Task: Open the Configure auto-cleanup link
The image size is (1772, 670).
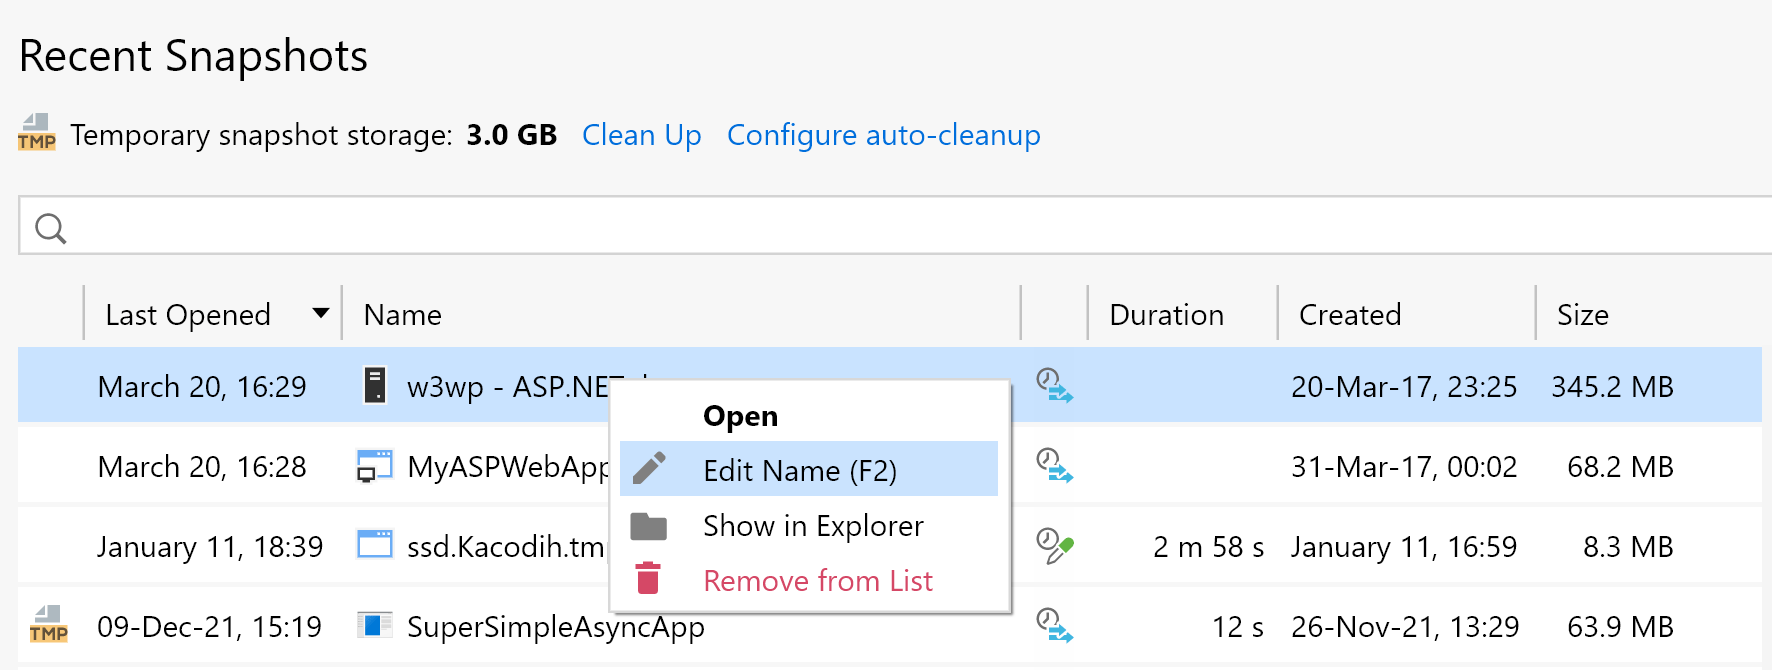Action: pyautogui.click(x=883, y=135)
